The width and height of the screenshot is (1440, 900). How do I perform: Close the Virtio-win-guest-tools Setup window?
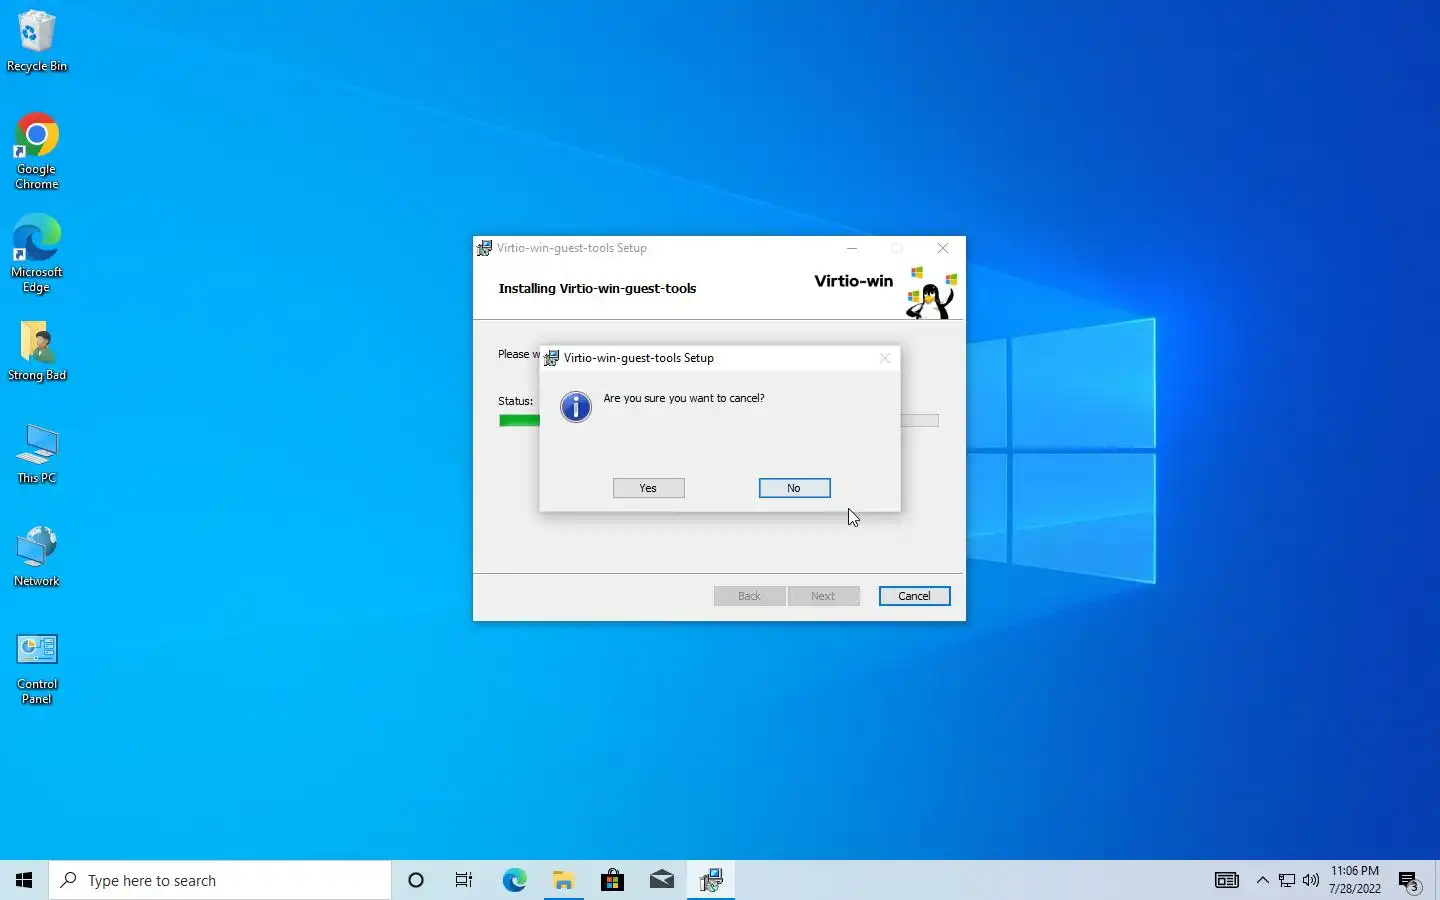pyautogui.click(x=942, y=248)
